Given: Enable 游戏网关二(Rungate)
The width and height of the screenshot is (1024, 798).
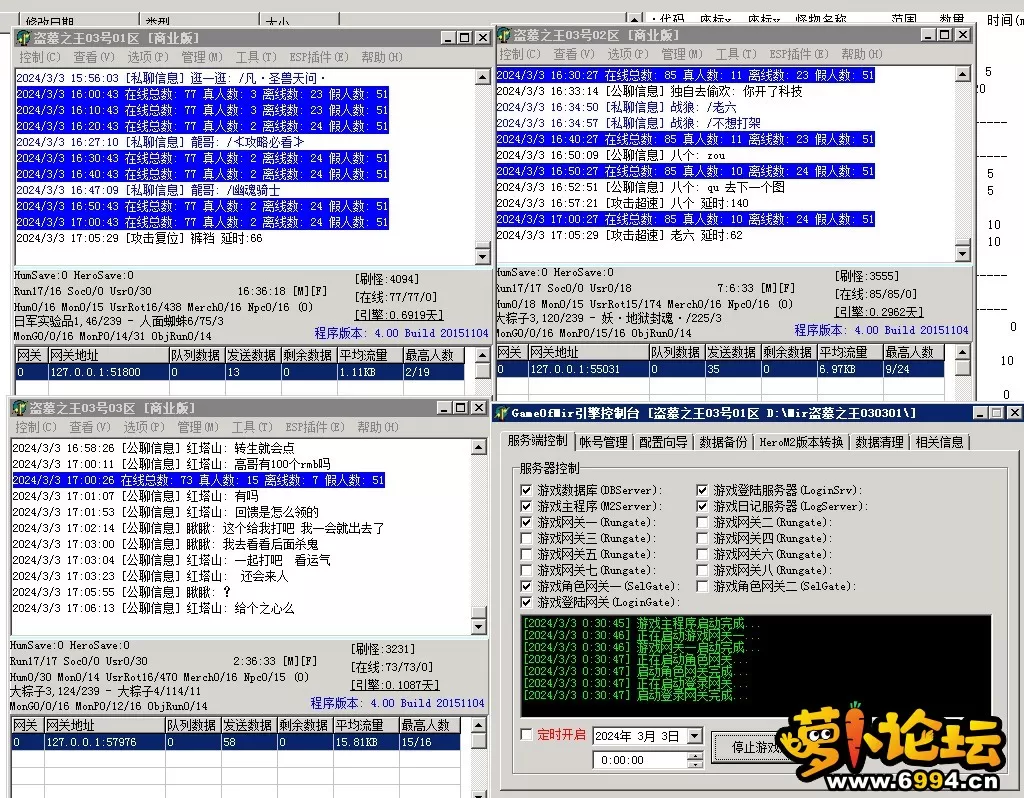Looking at the screenshot, I should [702, 522].
